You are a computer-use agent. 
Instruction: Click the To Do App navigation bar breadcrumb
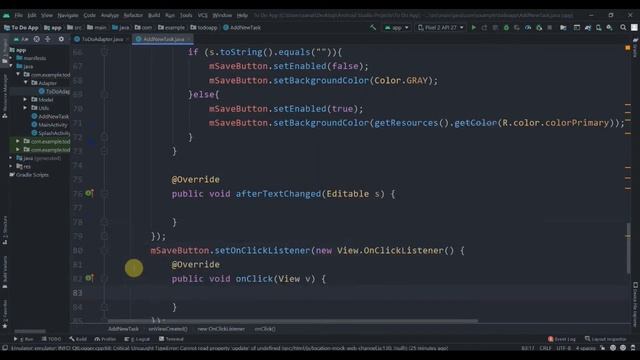tap(21, 27)
